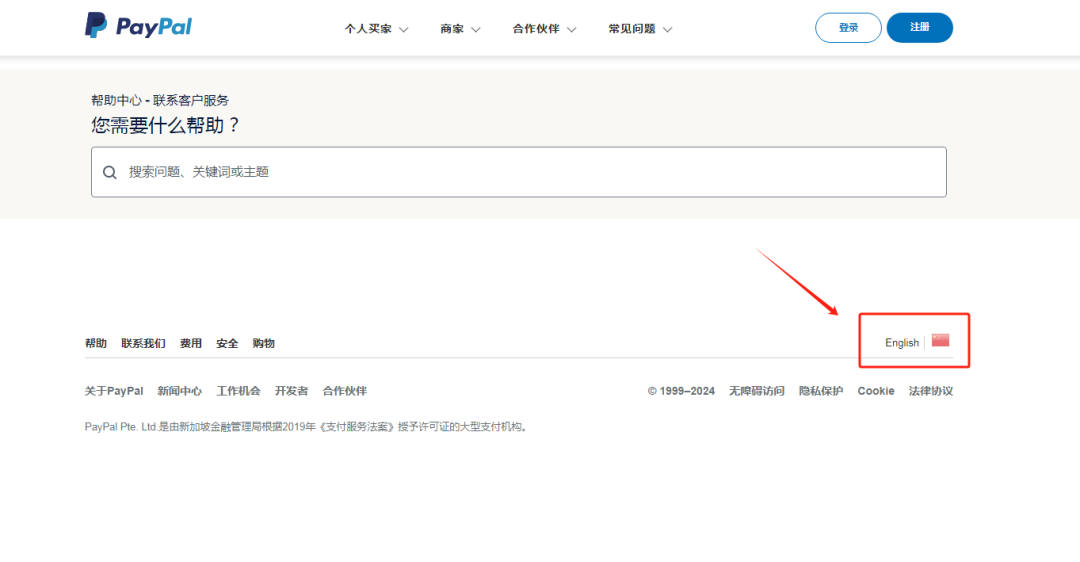View the 隐私保护 privacy link

[820, 391]
